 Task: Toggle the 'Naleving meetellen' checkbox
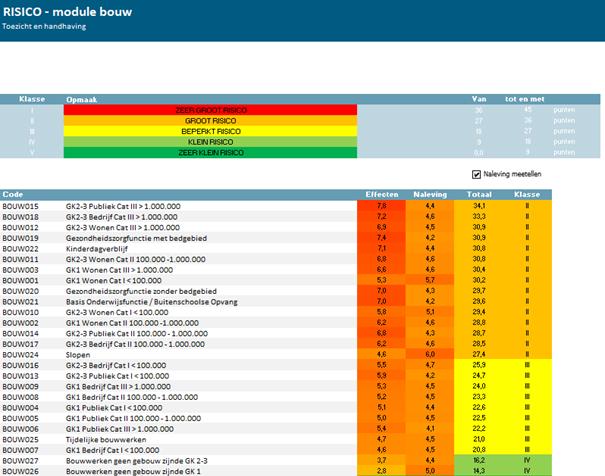(476, 174)
